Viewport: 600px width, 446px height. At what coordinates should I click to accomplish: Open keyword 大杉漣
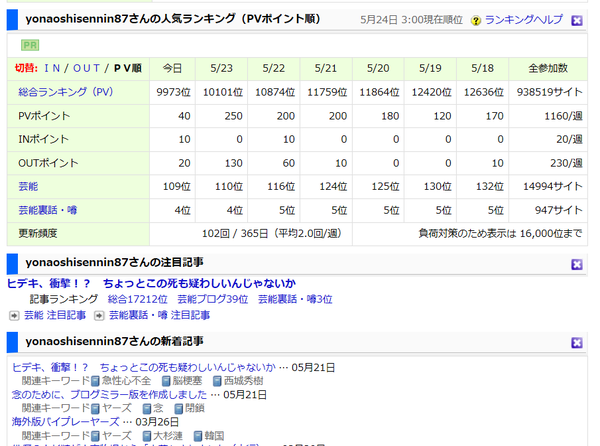tap(168, 436)
